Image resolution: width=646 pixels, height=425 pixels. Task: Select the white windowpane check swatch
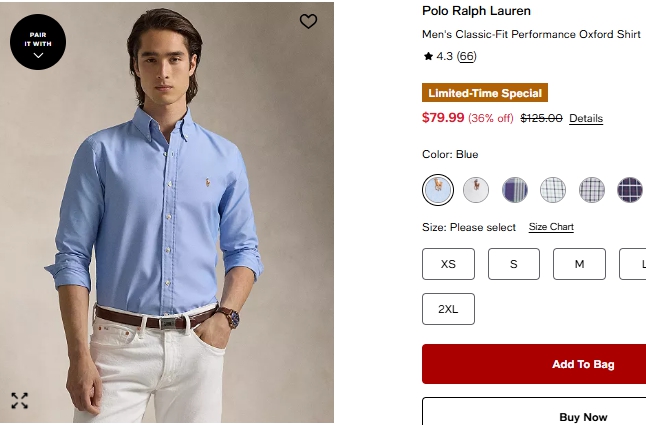coord(553,189)
